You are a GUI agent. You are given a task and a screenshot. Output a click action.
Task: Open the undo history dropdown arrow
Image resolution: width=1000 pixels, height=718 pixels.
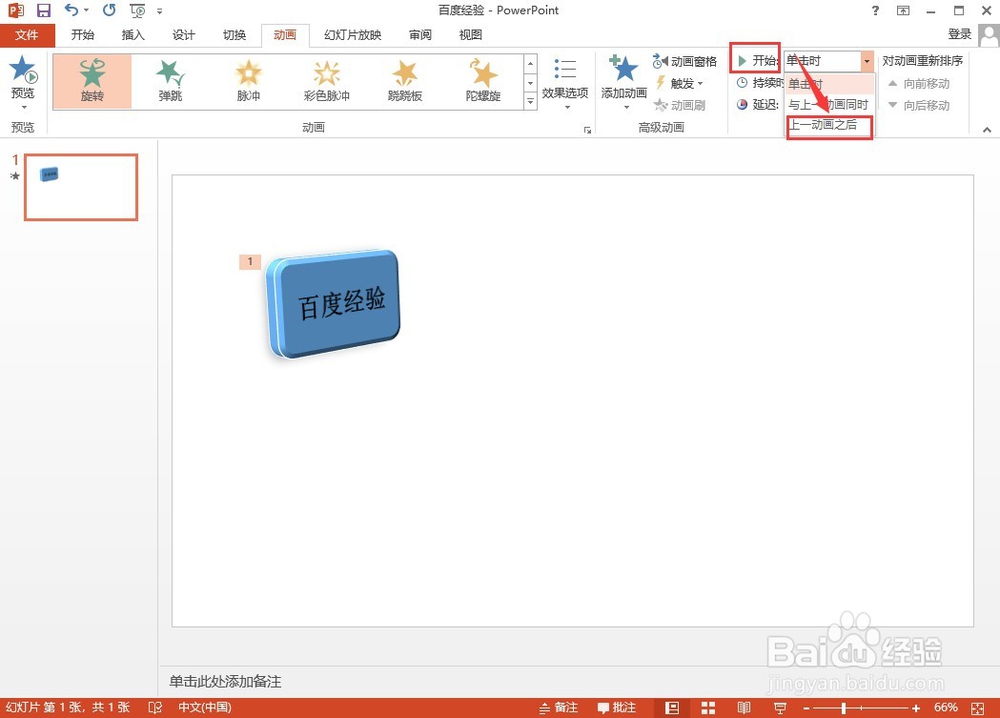click(86, 10)
